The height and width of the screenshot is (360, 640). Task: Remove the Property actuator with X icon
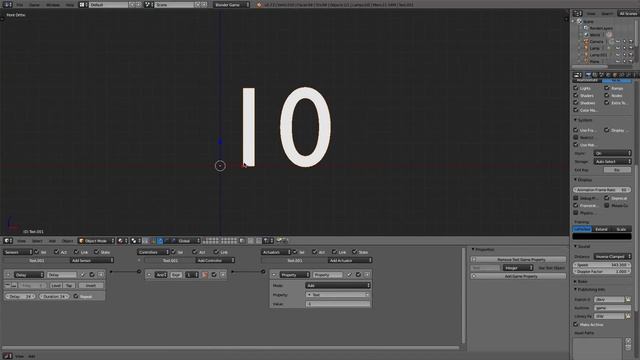(367, 275)
